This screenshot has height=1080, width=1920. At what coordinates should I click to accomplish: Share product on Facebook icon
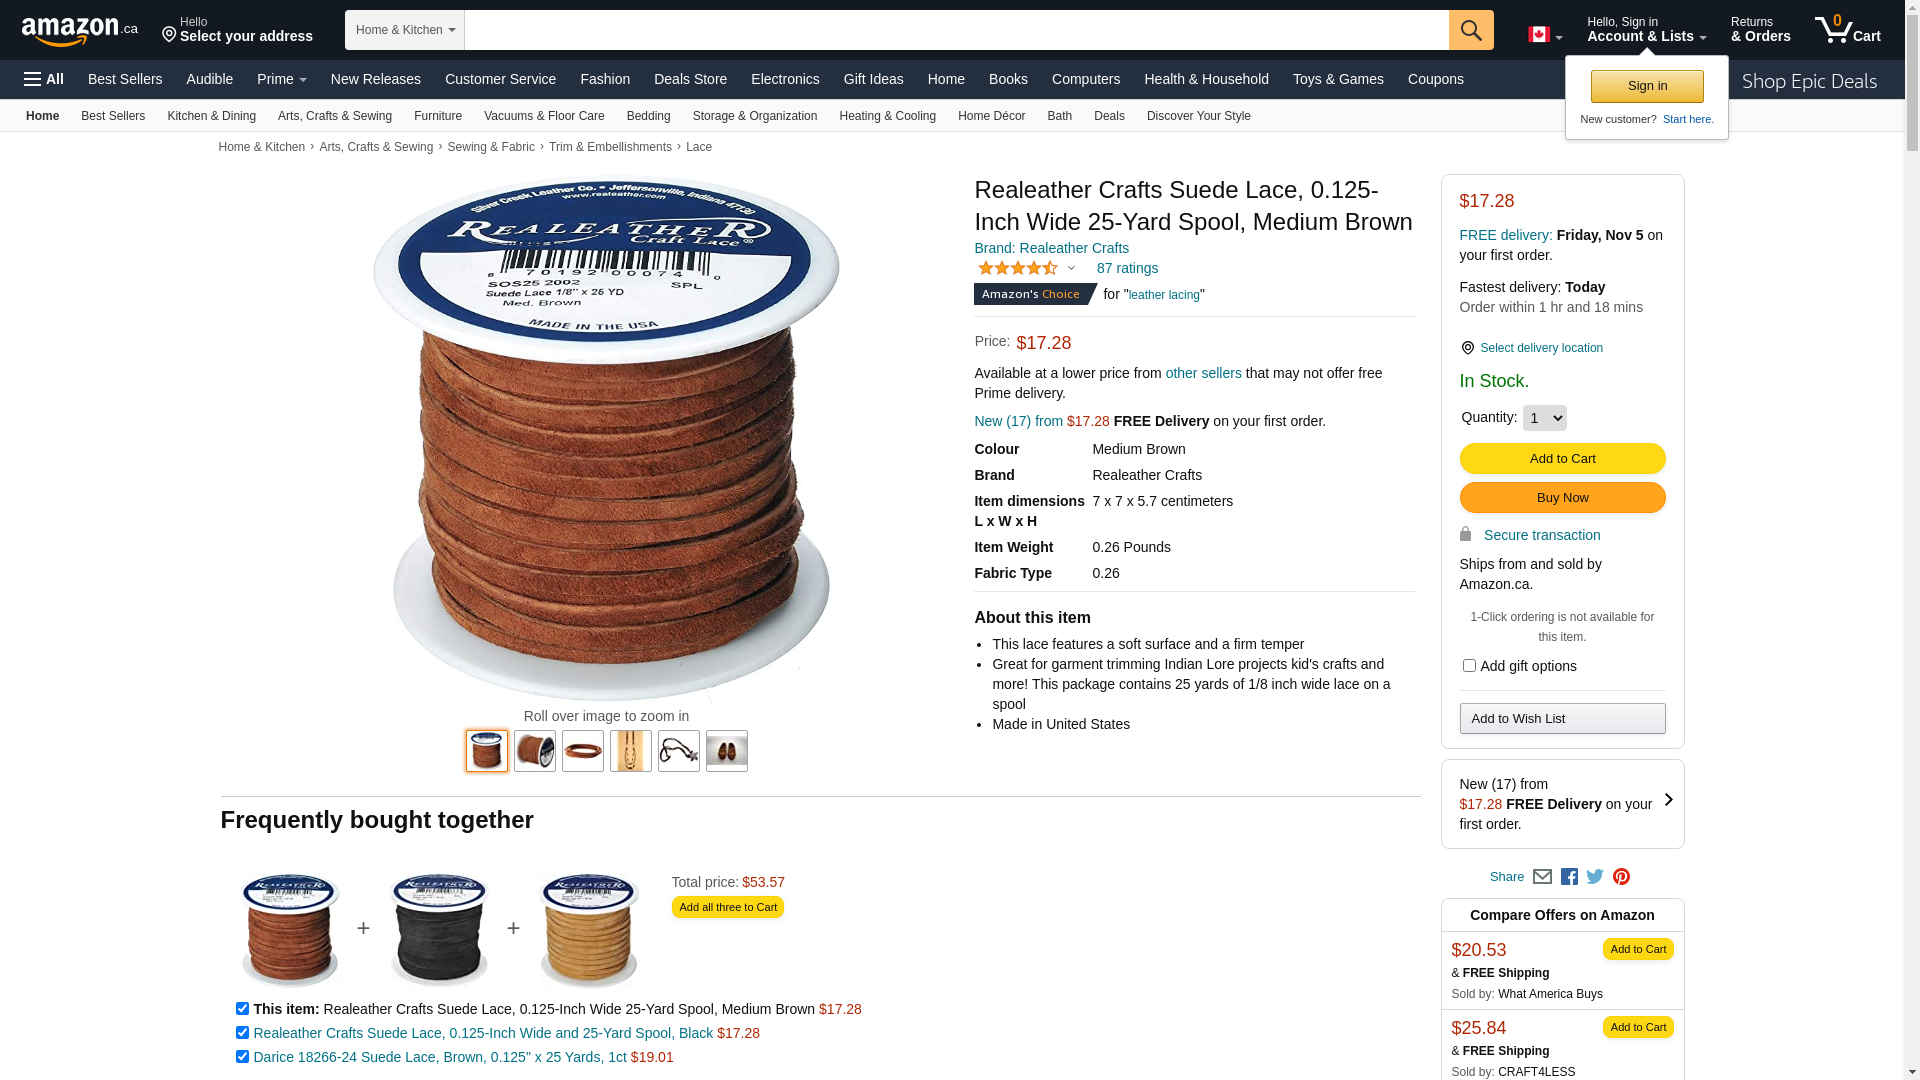(x=1569, y=877)
